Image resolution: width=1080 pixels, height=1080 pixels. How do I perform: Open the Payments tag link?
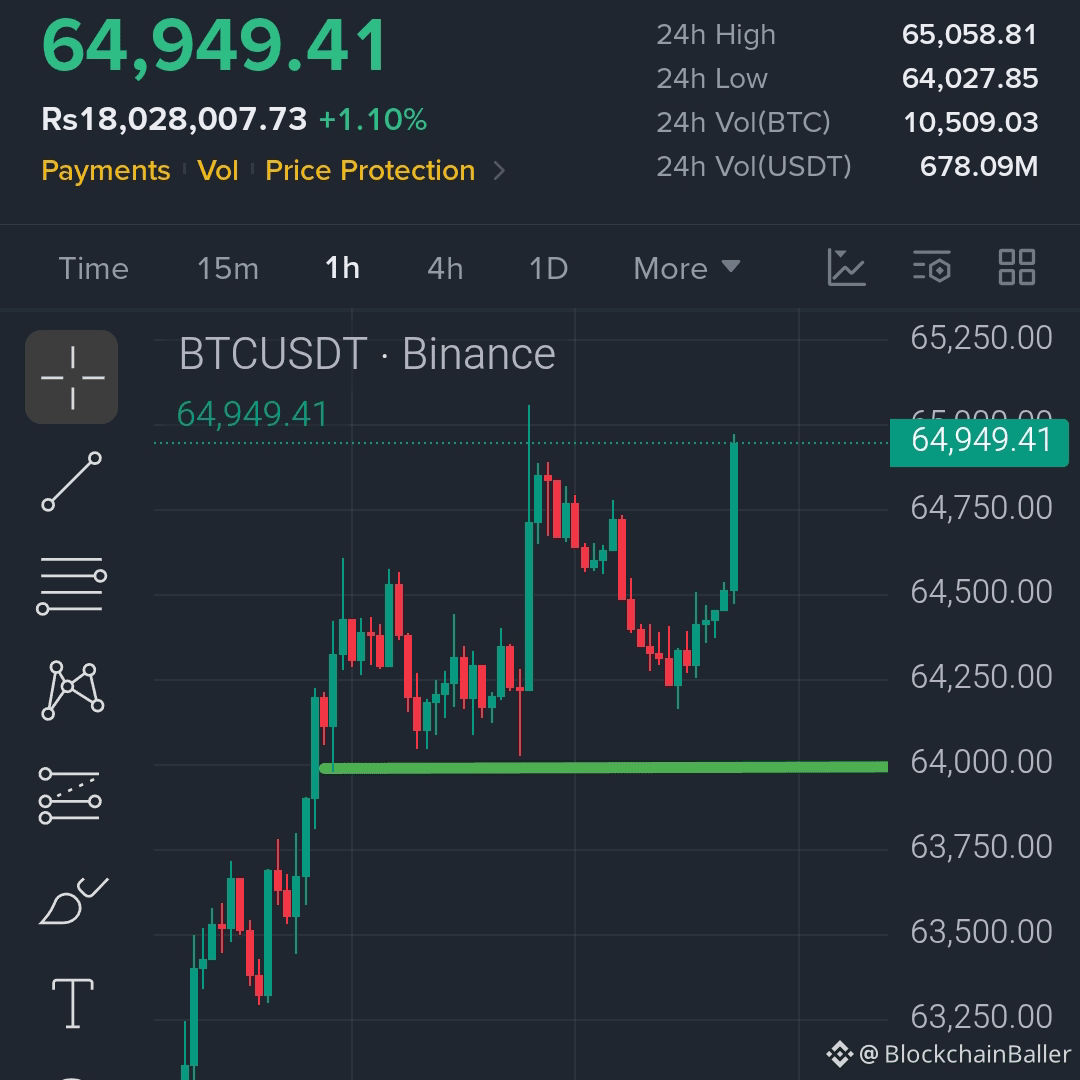105,170
